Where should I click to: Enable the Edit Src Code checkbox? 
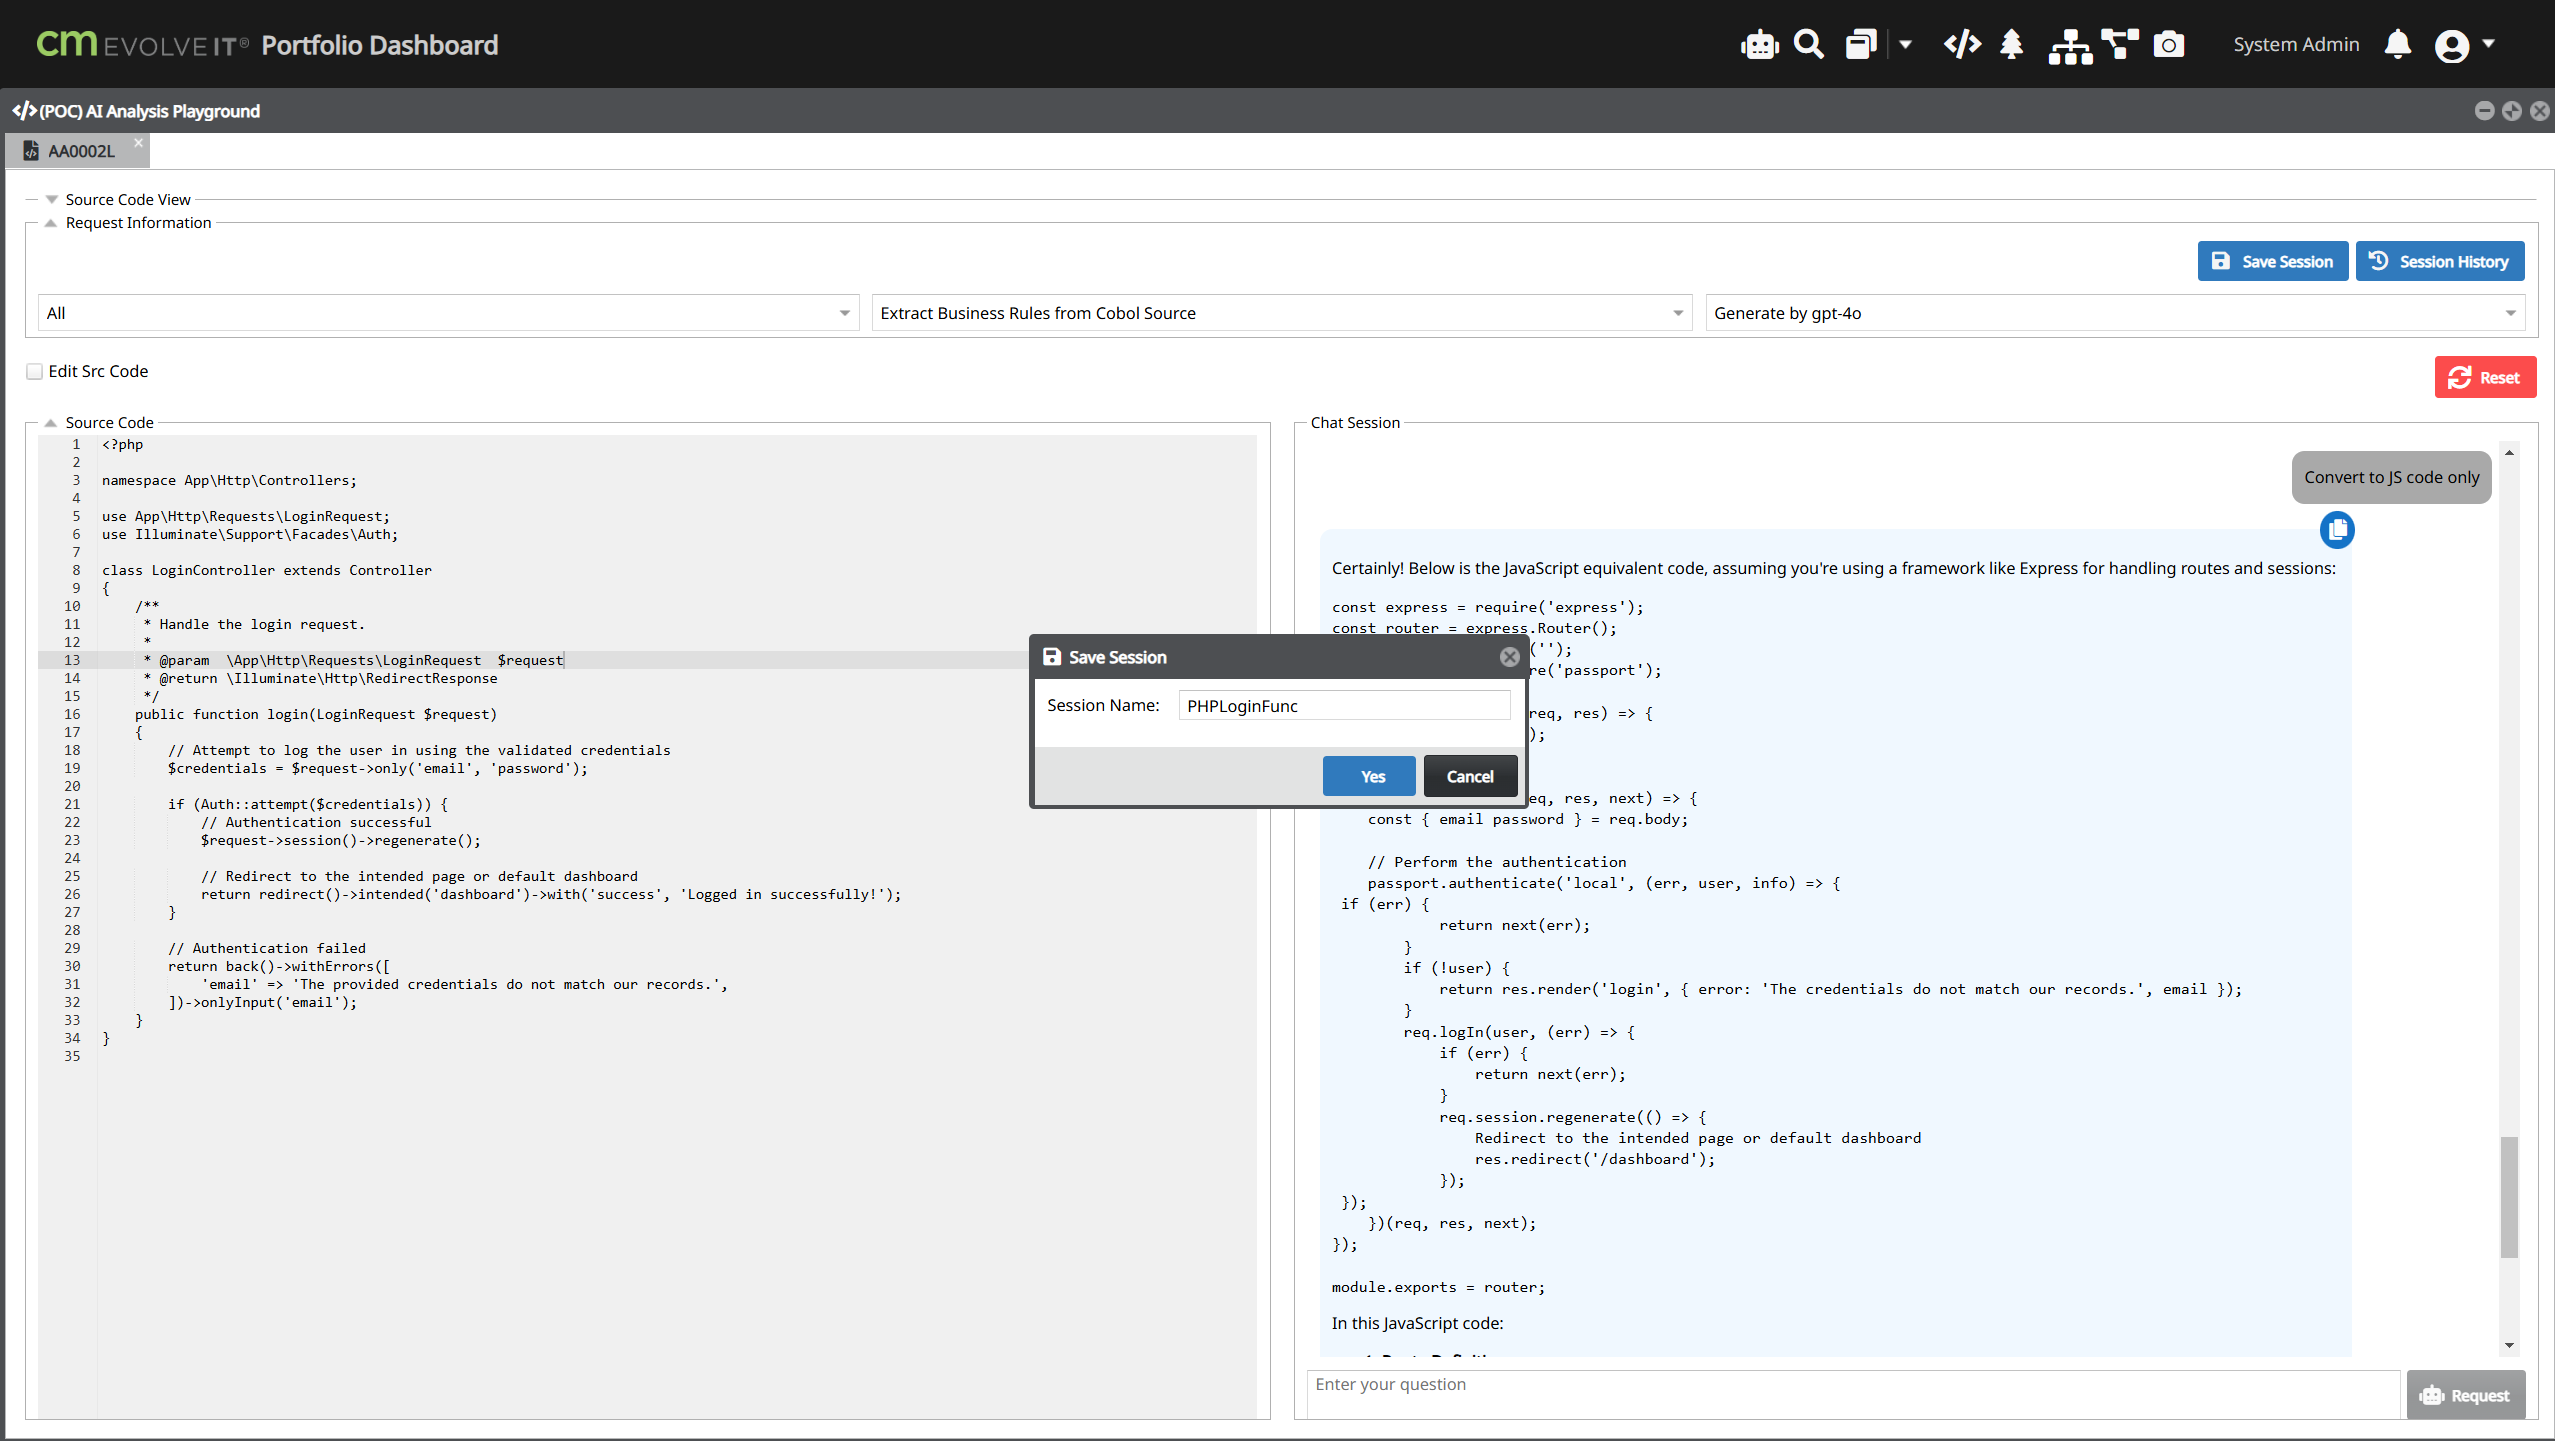35,372
